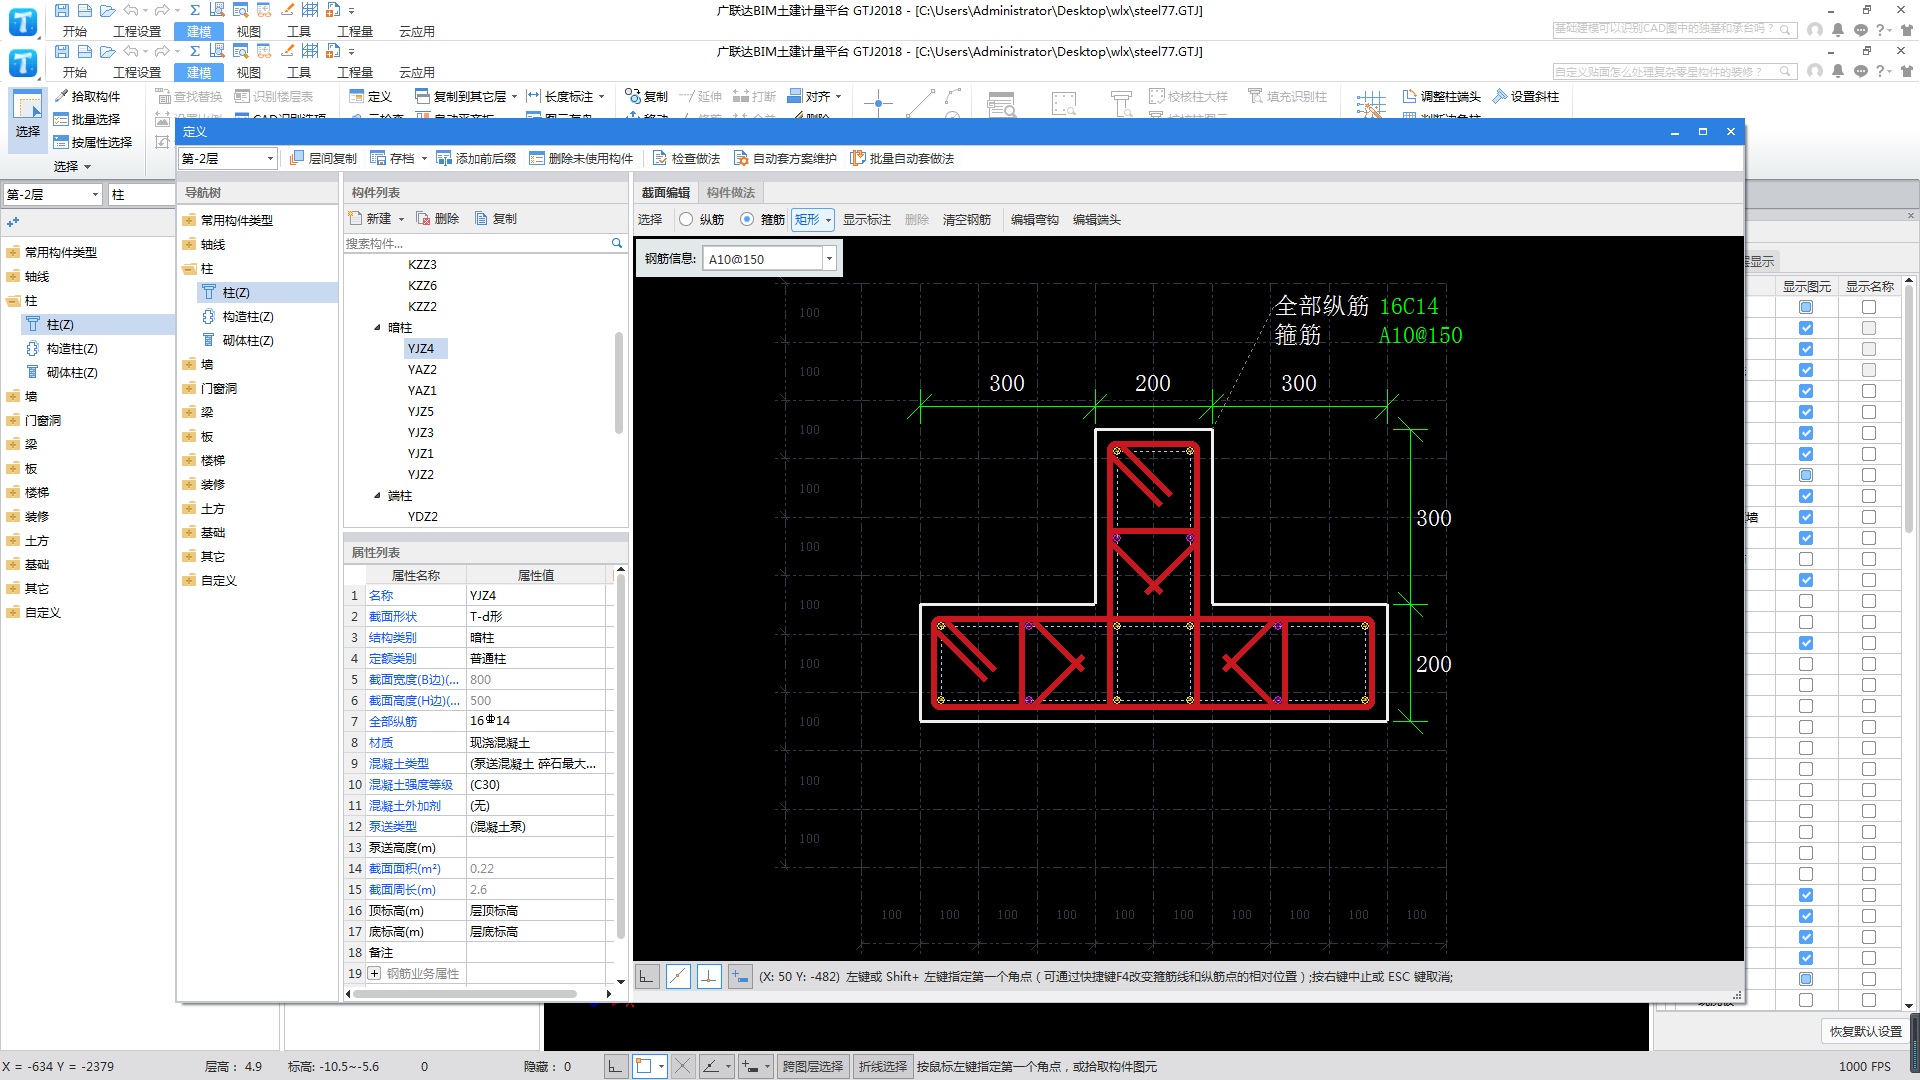Click 删除未使用构件 toolbar icon
This screenshot has height=1080, width=1920.
(x=537, y=158)
